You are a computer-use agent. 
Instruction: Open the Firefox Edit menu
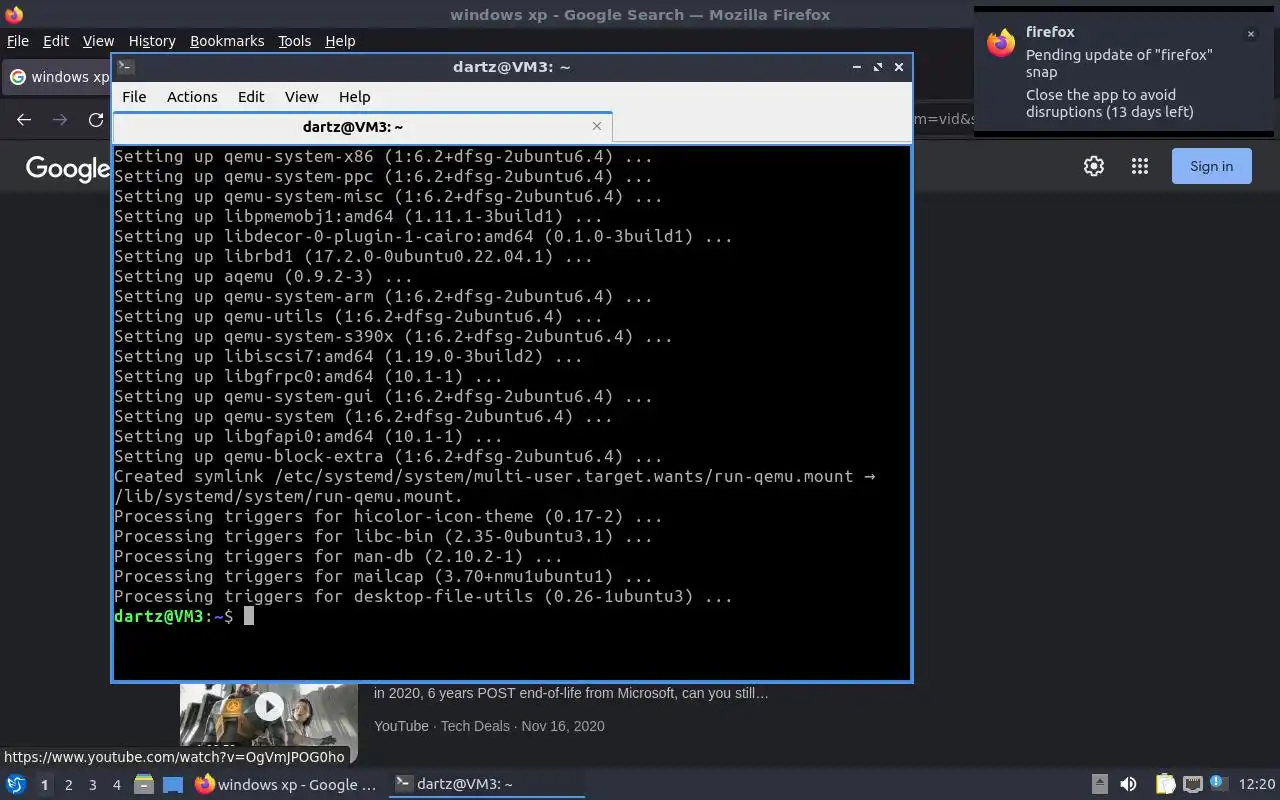(x=56, y=41)
